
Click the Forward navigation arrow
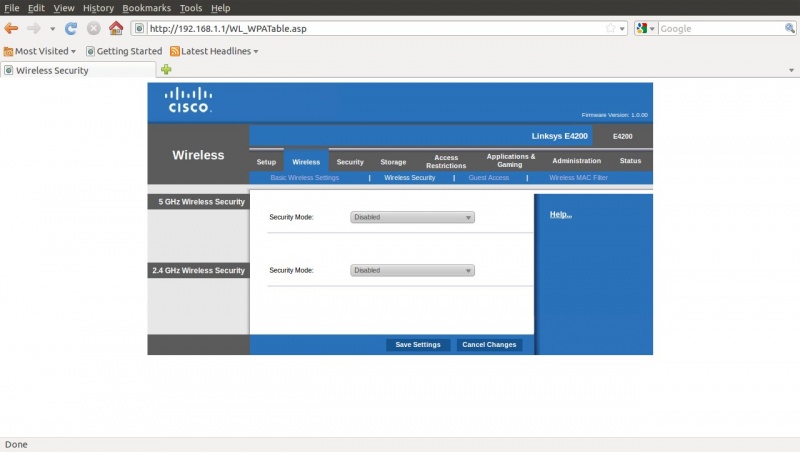[34, 29]
